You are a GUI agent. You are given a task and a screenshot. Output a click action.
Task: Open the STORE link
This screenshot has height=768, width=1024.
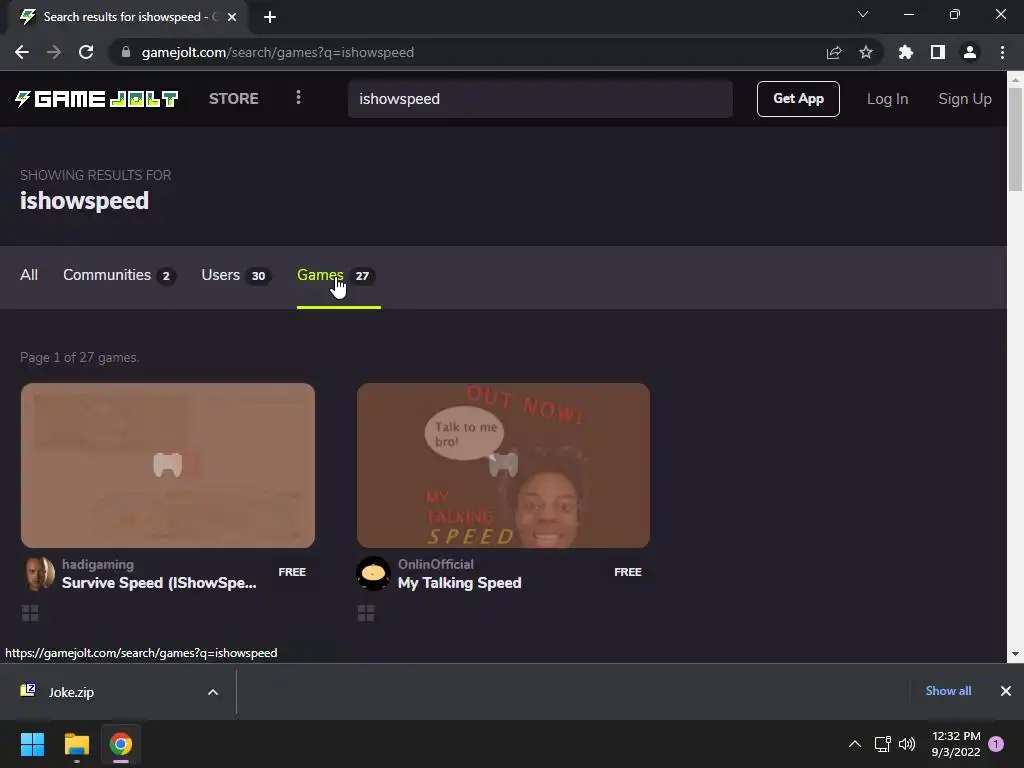[233, 99]
